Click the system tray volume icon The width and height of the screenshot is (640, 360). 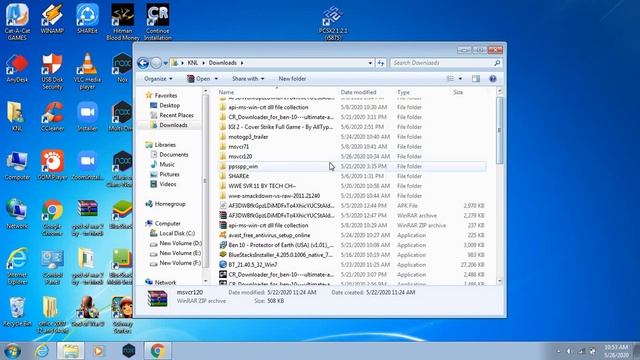pos(570,351)
